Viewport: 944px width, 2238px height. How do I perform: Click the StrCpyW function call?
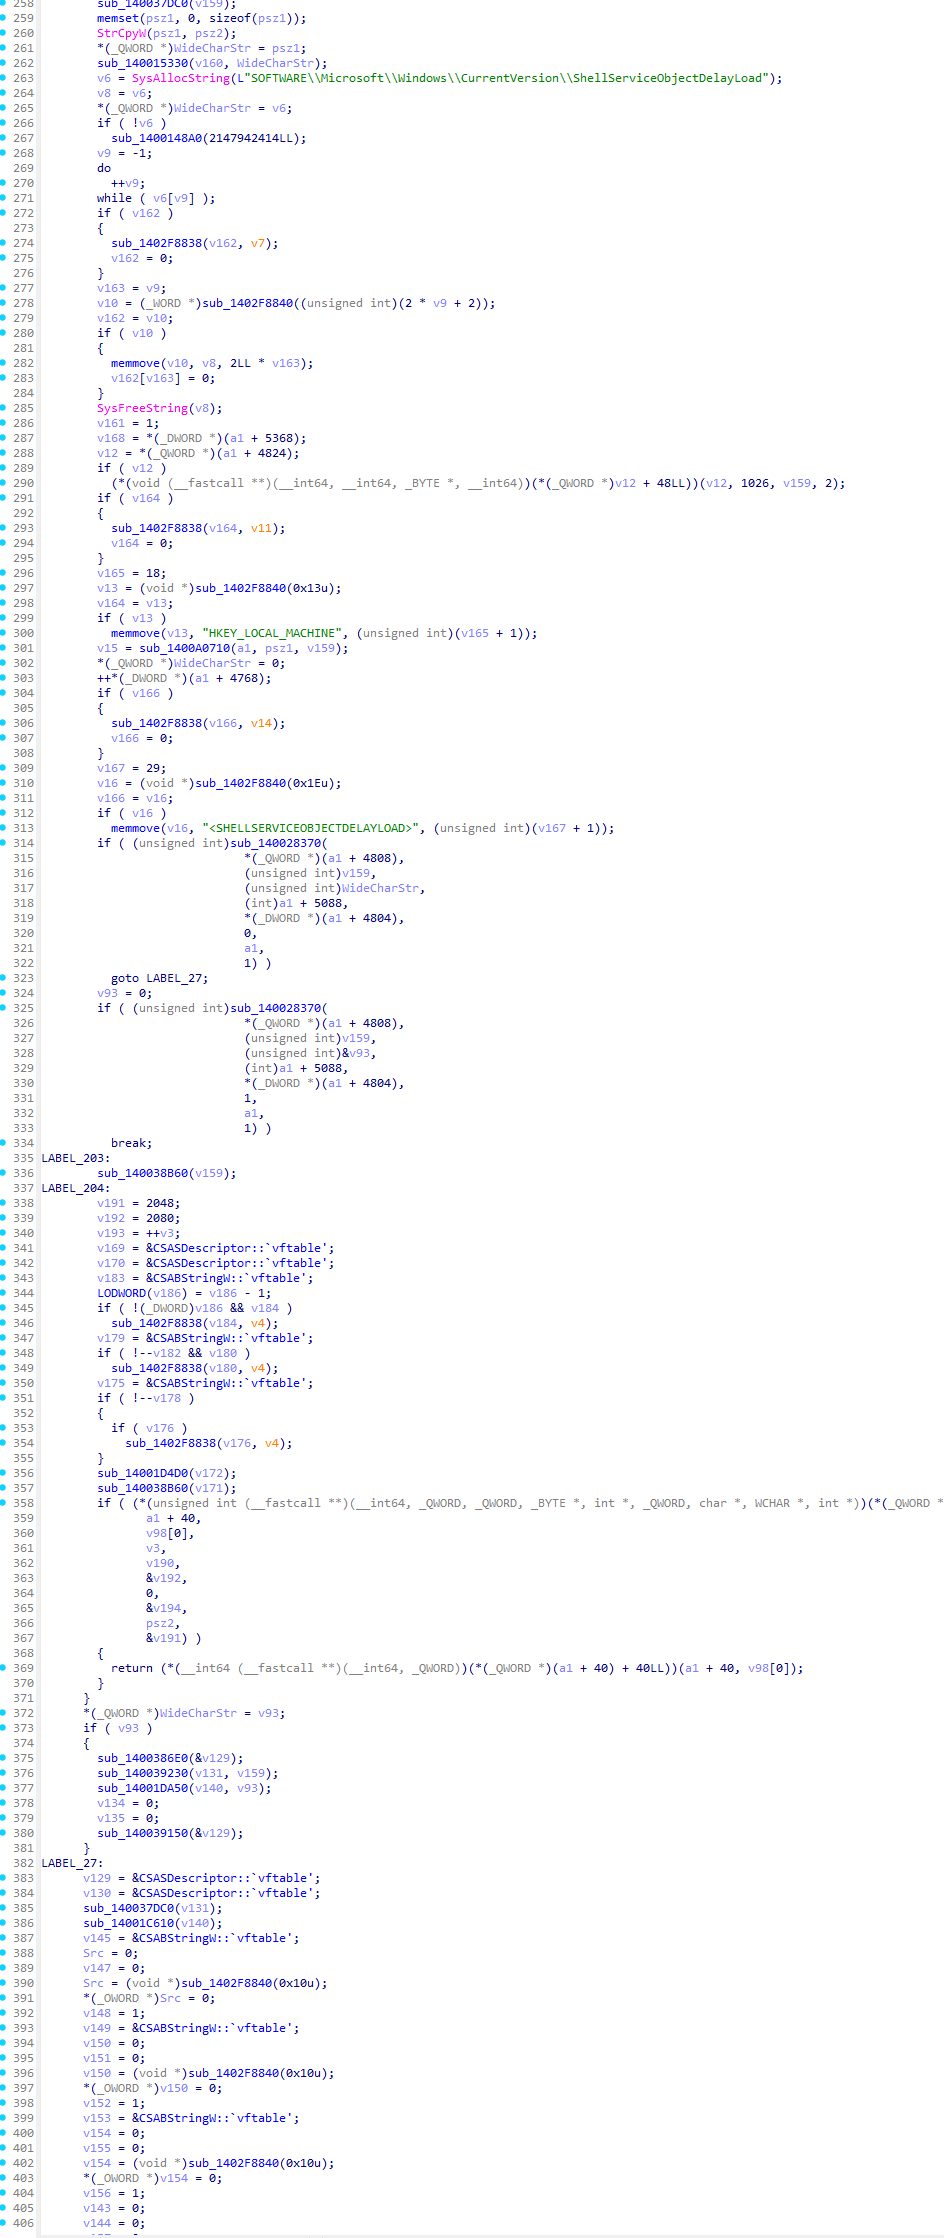[124, 33]
